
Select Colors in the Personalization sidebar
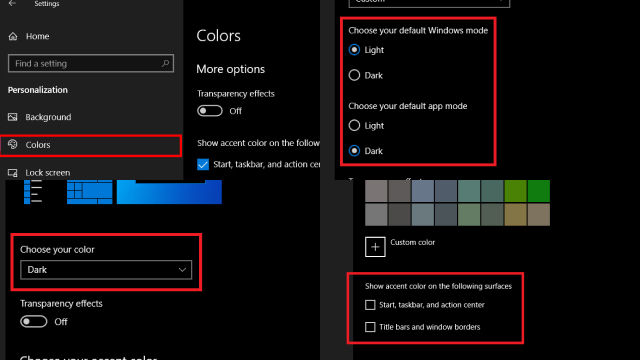91,145
